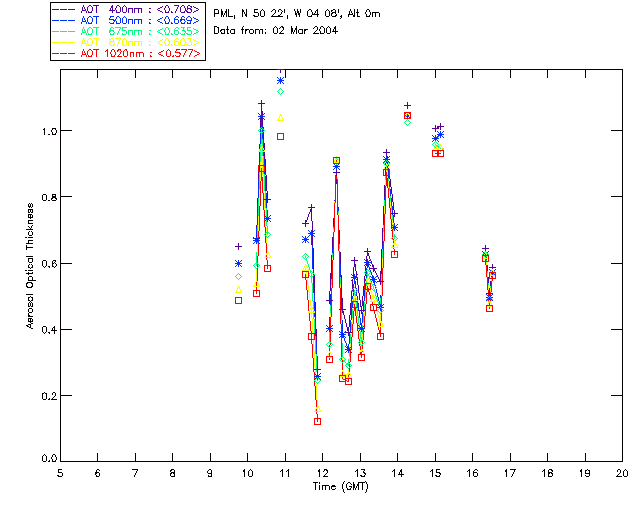Click the y-axis tick label 0.0
Viewport: 640px width, 512px height.
click(x=49, y=459)
